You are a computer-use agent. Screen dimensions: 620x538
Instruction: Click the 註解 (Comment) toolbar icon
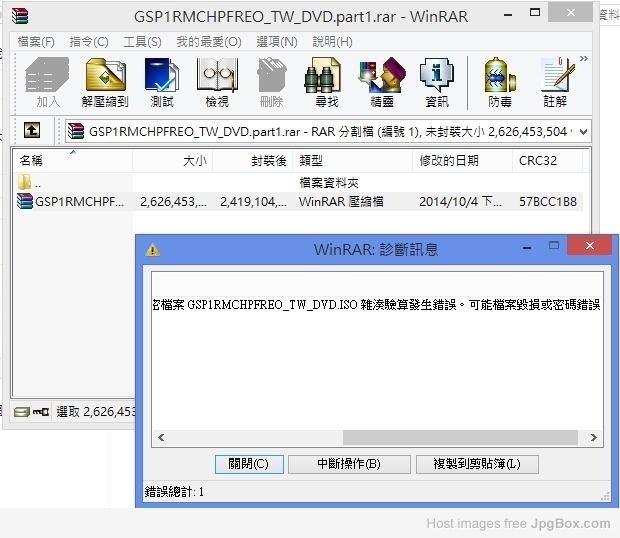(555, 82)
